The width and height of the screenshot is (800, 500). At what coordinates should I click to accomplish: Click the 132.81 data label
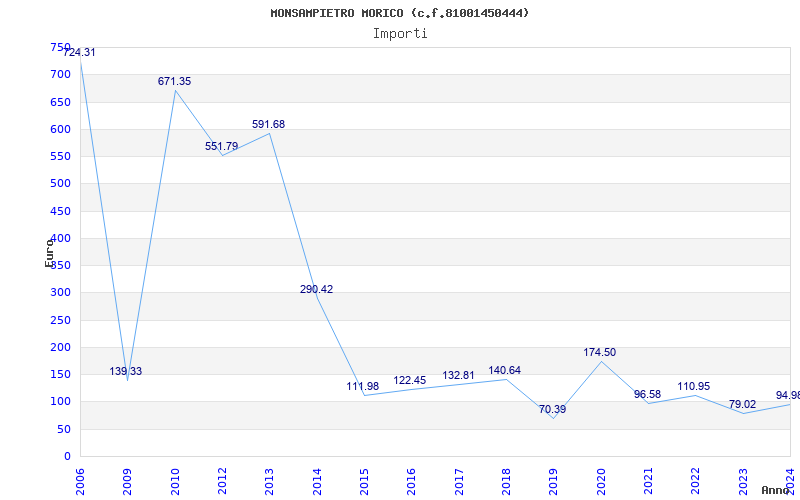click(x=458, y=376)
